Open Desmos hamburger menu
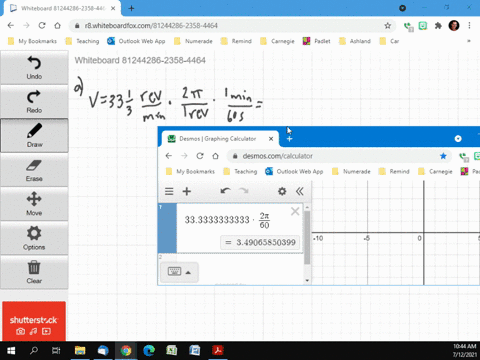Image resolution: width=480 pixels, height=360 pixels. coord(169,191)
